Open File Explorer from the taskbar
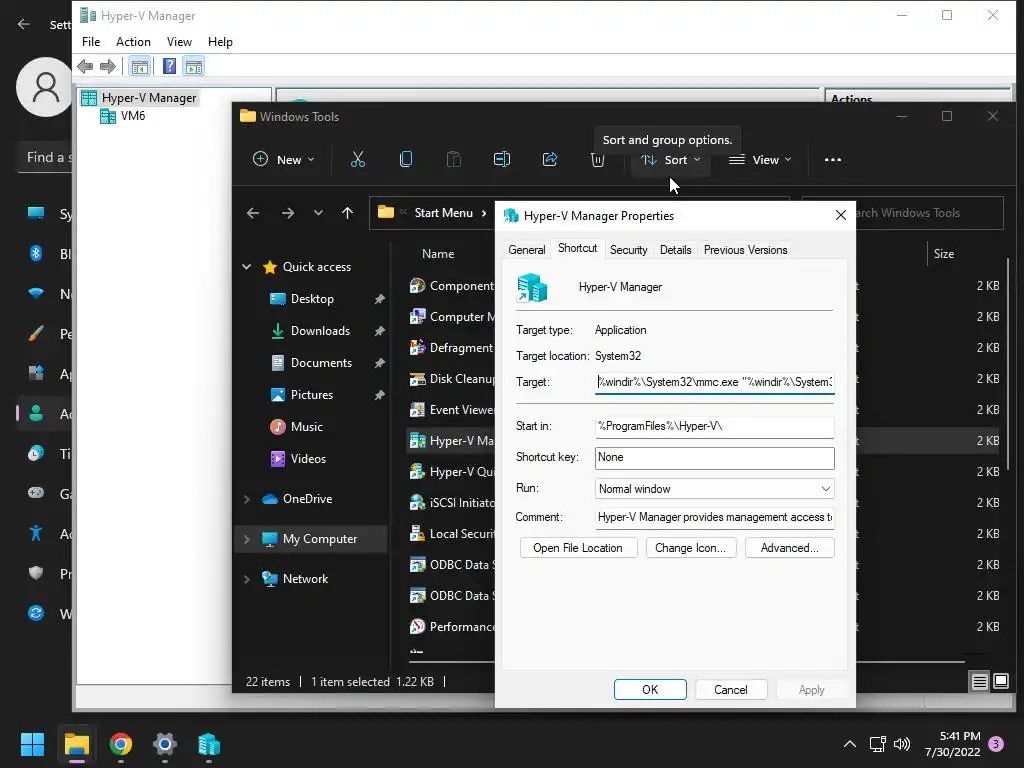 (76, 744)
